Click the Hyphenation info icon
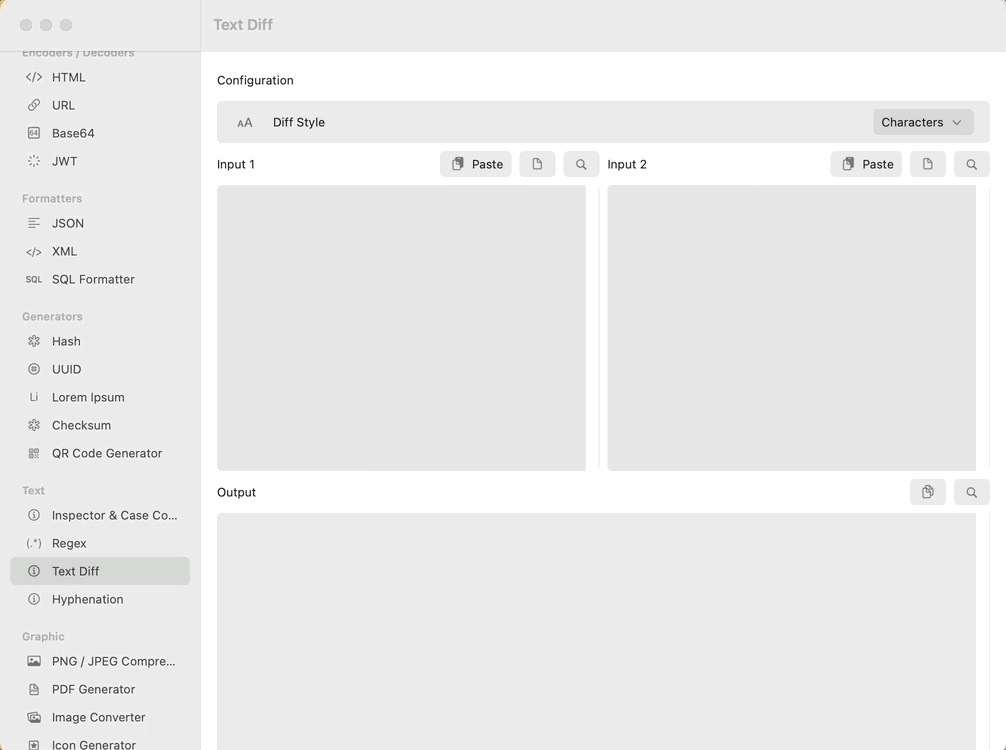 coord(34,599)
